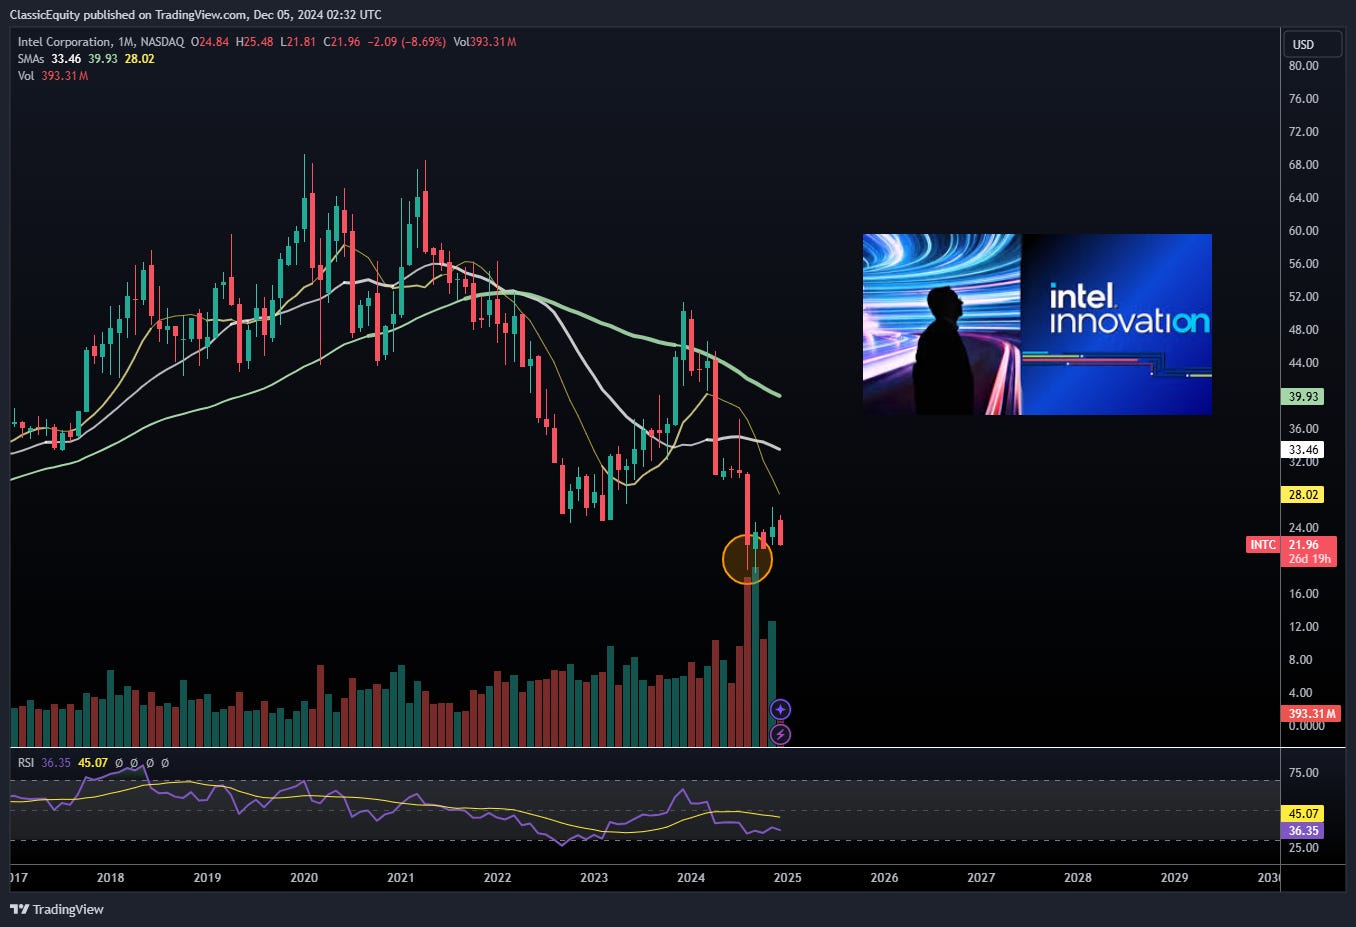Screen dimensions: 1356x927
Task: Click the 75.00 RSI scale label
Action: [x=1303, y=773]
